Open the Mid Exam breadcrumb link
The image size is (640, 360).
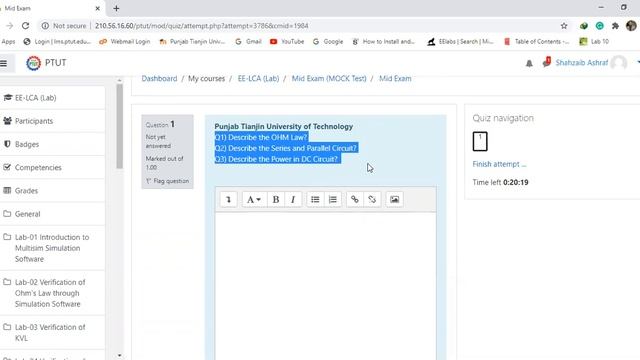click(395, 78)
